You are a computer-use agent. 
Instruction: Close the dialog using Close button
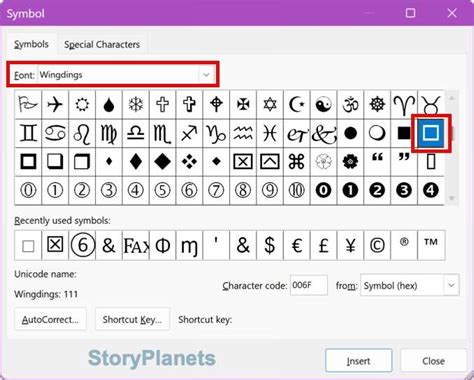click(x=433, y=361)
